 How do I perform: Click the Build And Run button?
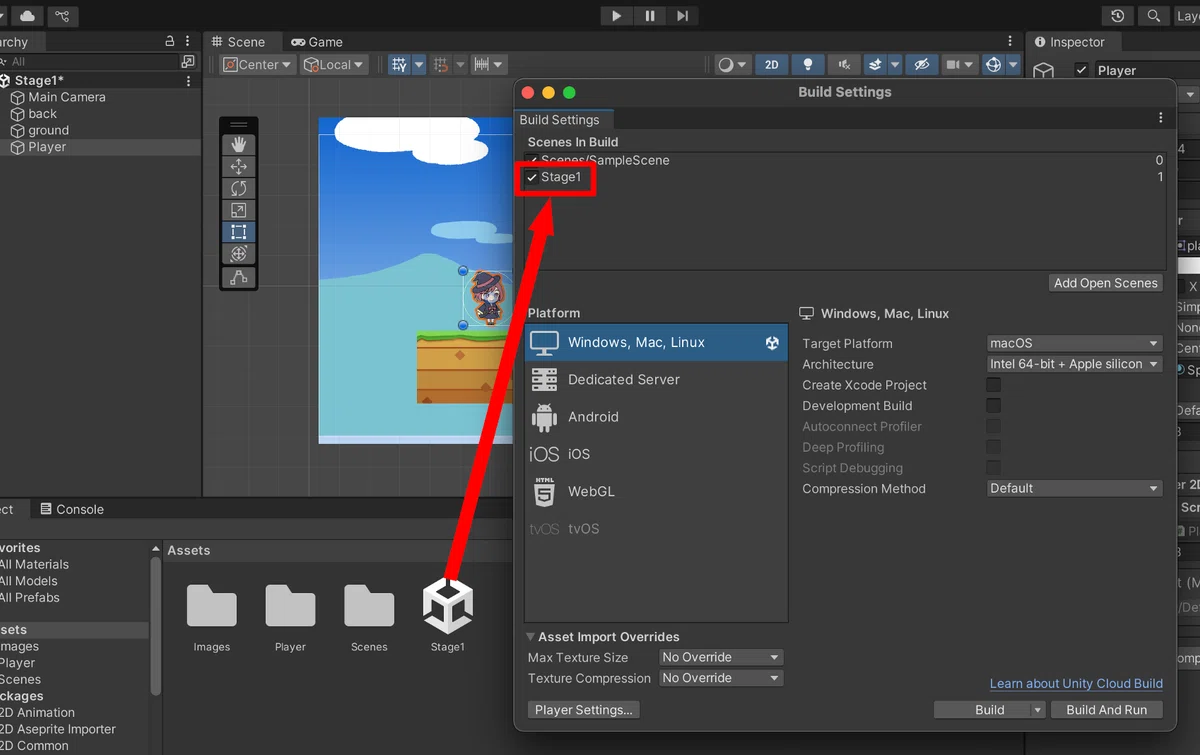tap(1107, 710)
